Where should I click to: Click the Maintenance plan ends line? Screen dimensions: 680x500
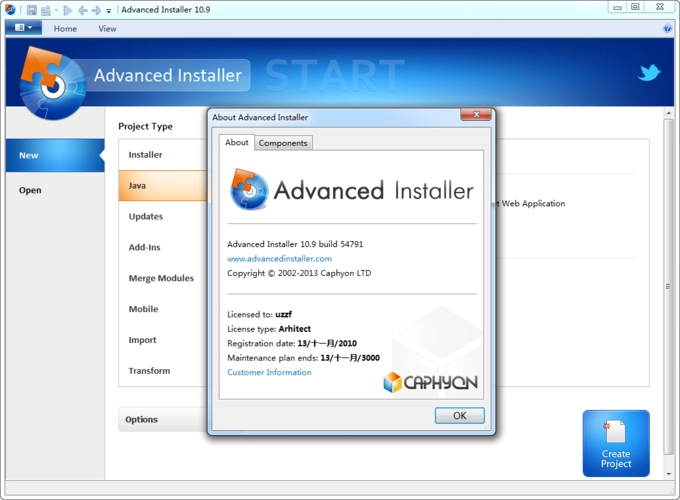coord(303,358)
